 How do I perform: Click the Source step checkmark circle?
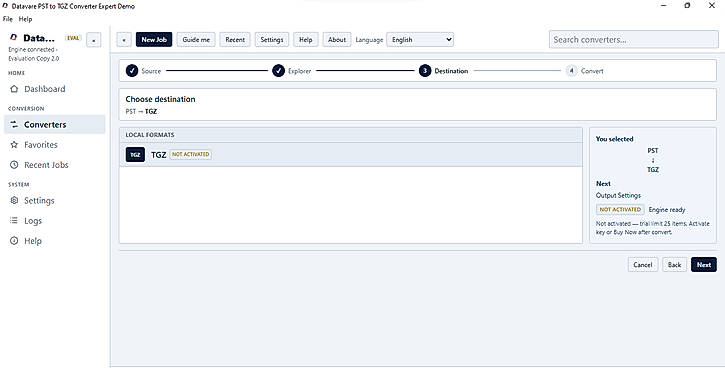[x=132, y=71]
